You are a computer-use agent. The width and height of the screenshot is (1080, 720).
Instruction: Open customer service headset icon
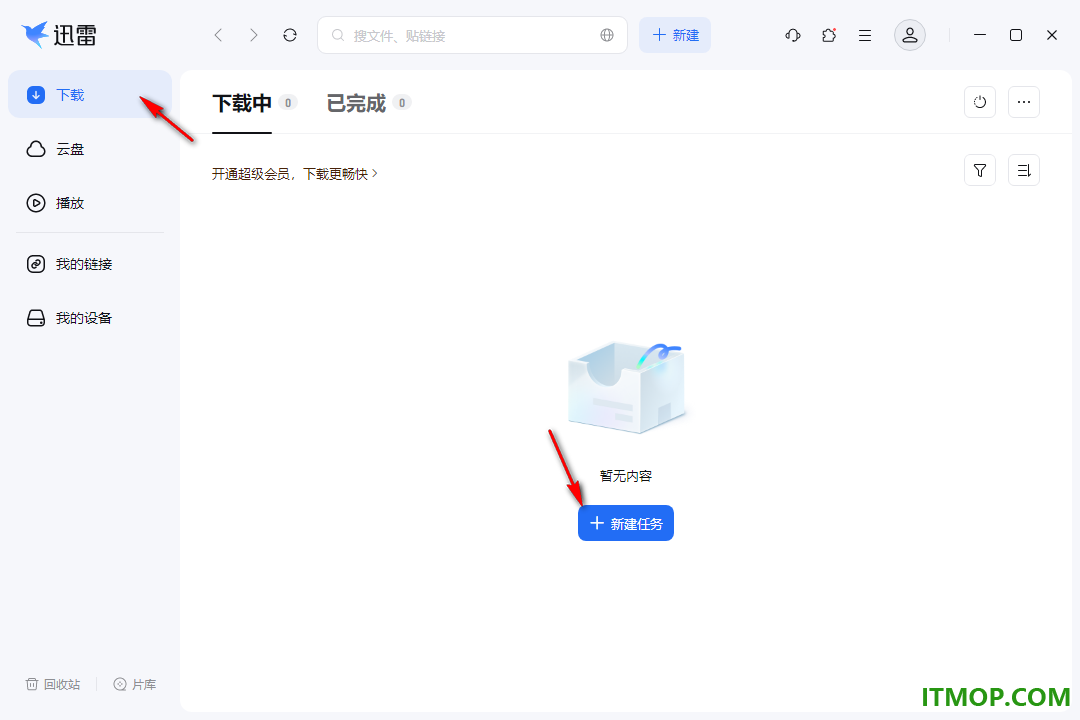[x=793, y=35]
